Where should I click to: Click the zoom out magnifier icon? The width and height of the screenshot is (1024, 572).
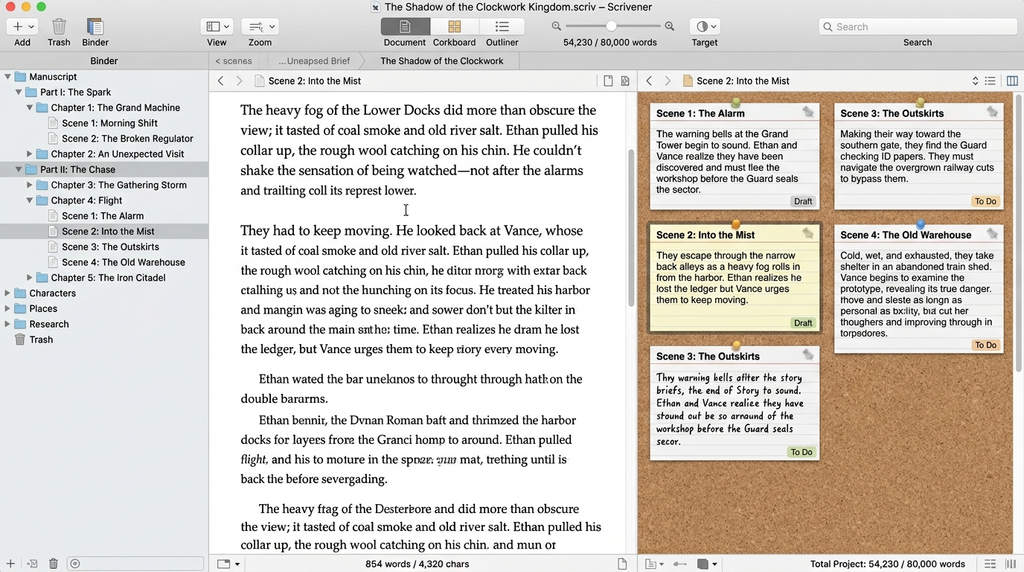[x=556, y=27]
